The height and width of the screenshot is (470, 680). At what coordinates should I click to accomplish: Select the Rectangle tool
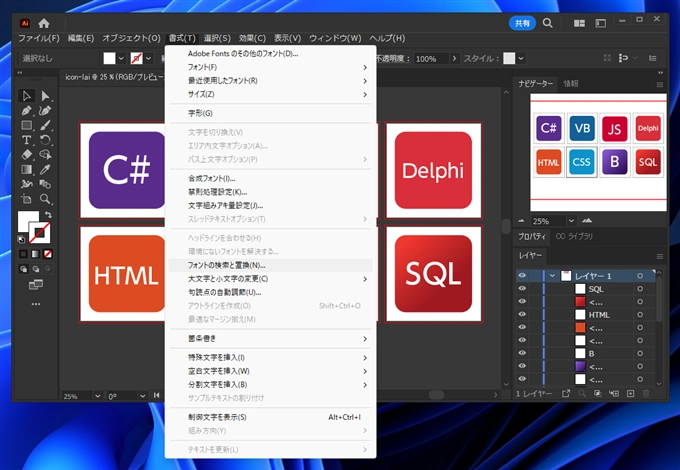27,126
